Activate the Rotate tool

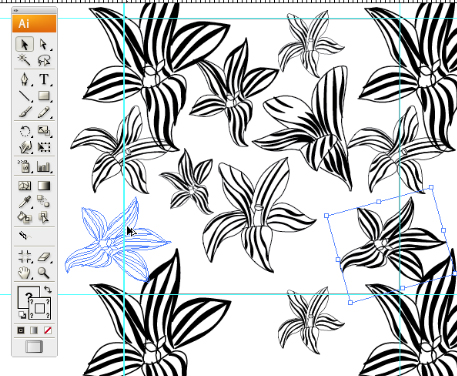25,131
